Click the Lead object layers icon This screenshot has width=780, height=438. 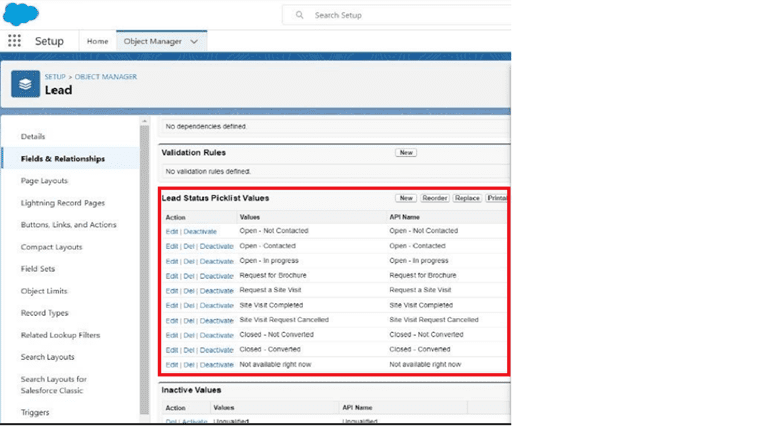[26, 84]
